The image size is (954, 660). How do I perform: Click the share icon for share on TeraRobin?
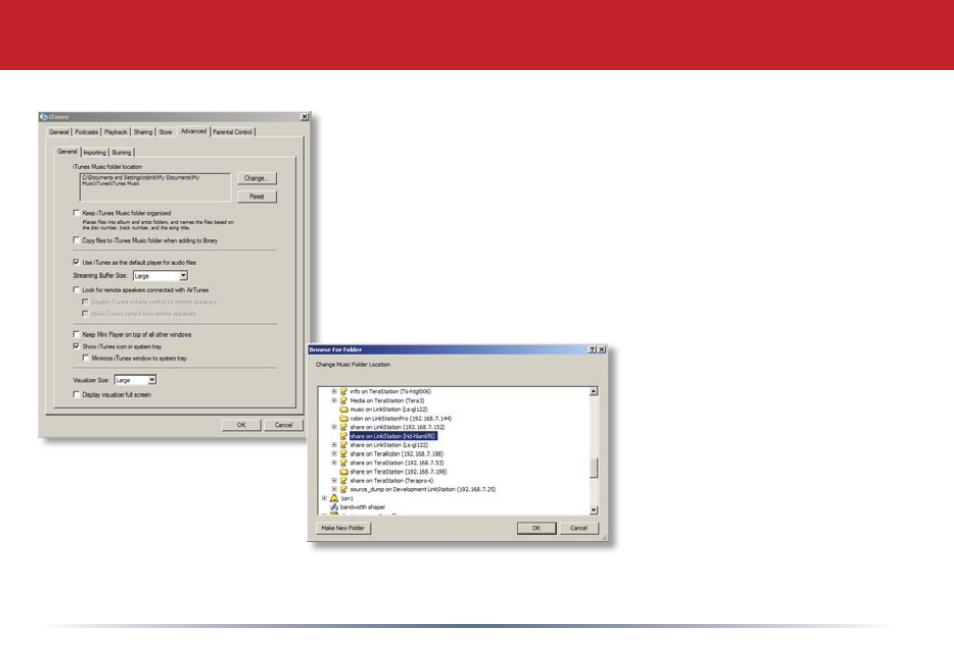[343, 454]
